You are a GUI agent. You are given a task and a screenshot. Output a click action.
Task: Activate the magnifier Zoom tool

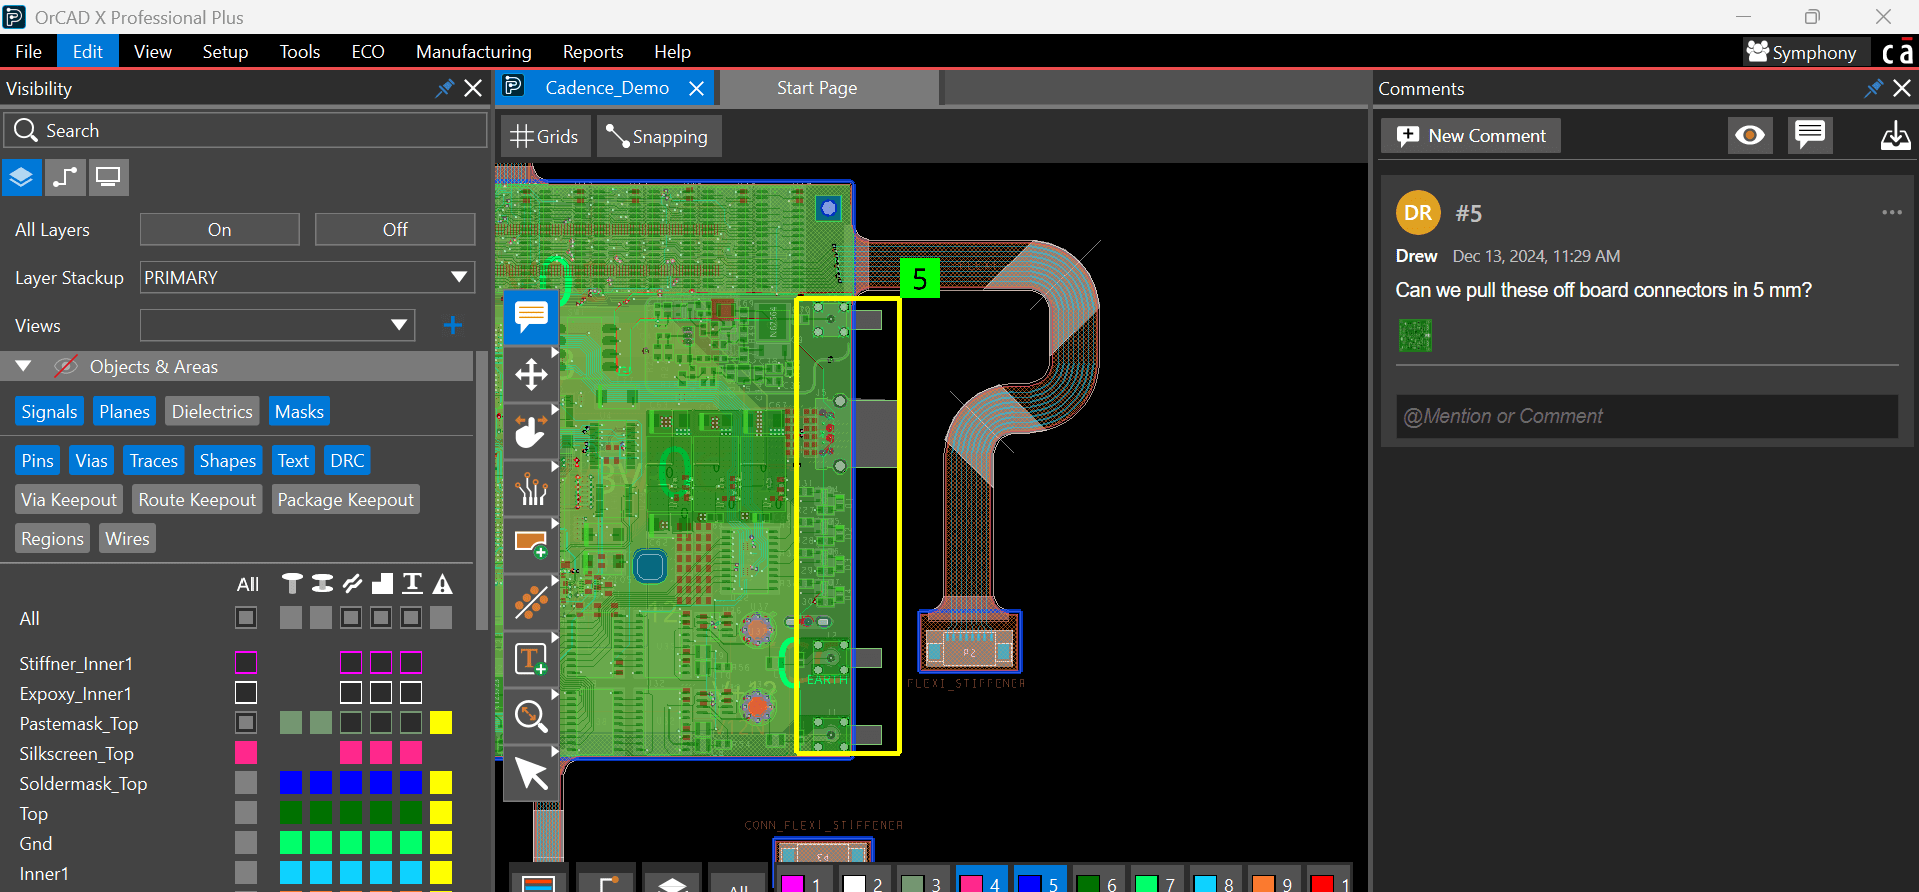pos(531,716)
